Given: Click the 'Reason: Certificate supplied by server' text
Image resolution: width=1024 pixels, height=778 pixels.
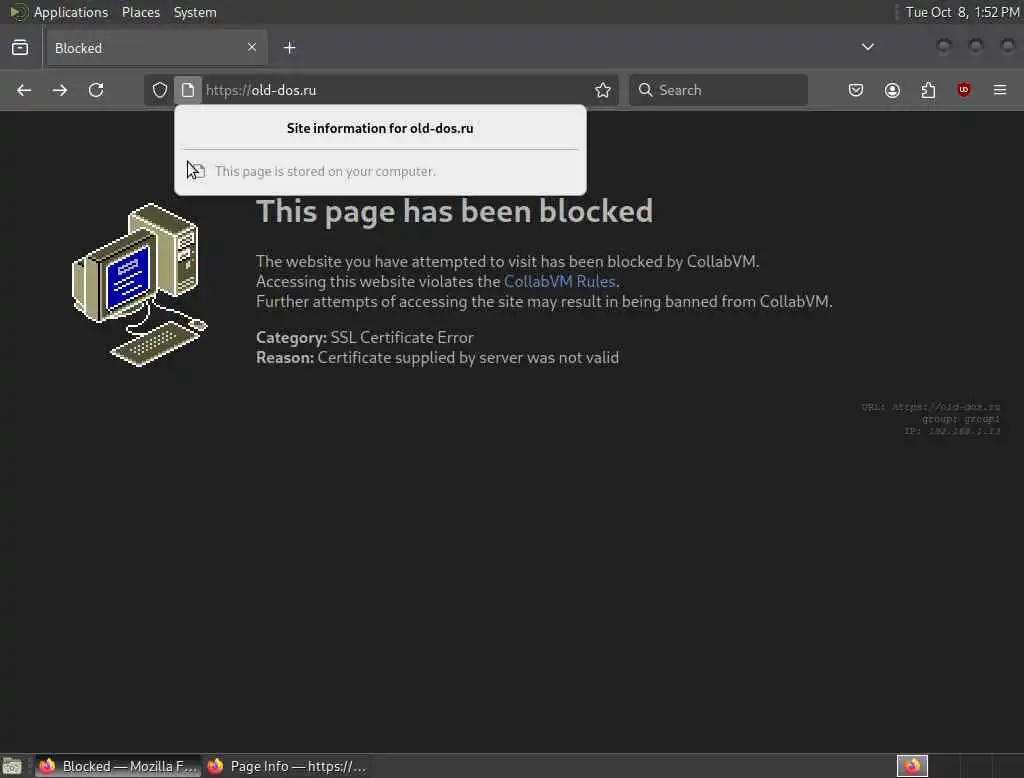Looking at the screenshot, I should point(438,358).
